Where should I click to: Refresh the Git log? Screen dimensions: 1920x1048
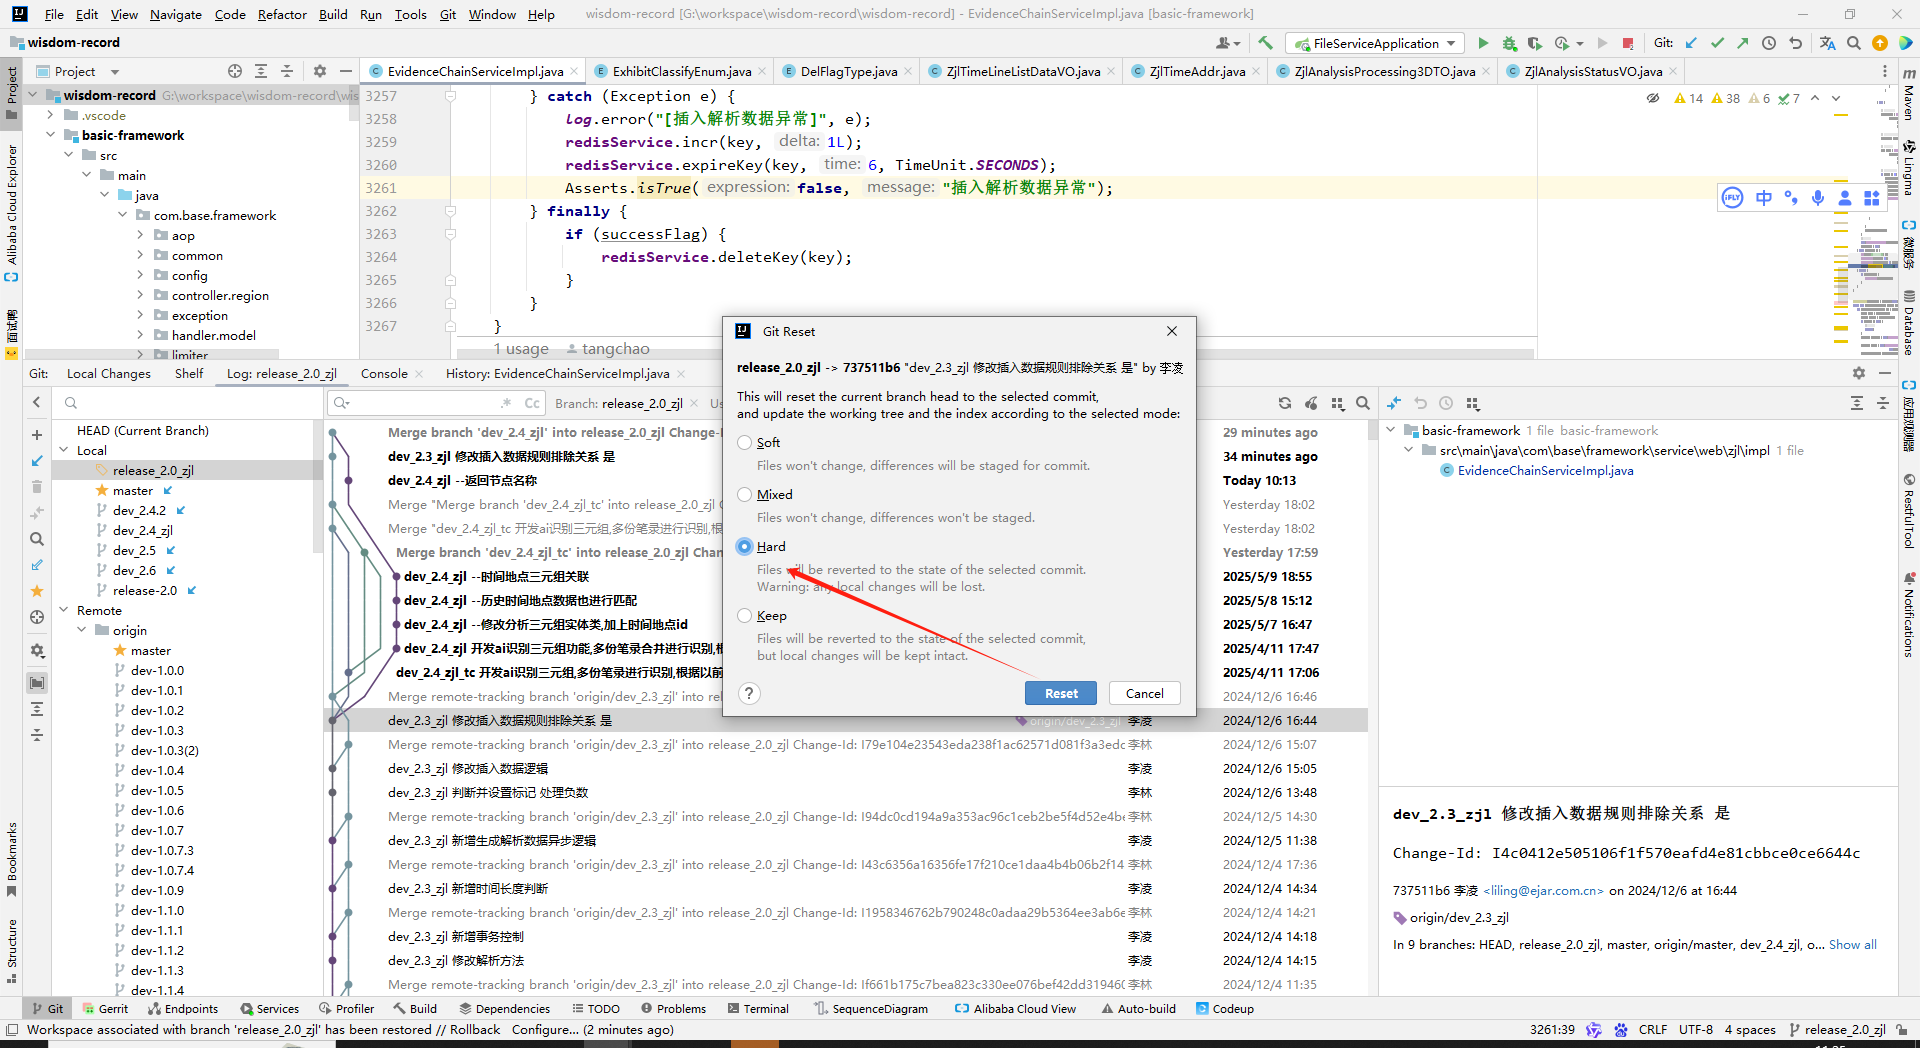point(1285,403)
